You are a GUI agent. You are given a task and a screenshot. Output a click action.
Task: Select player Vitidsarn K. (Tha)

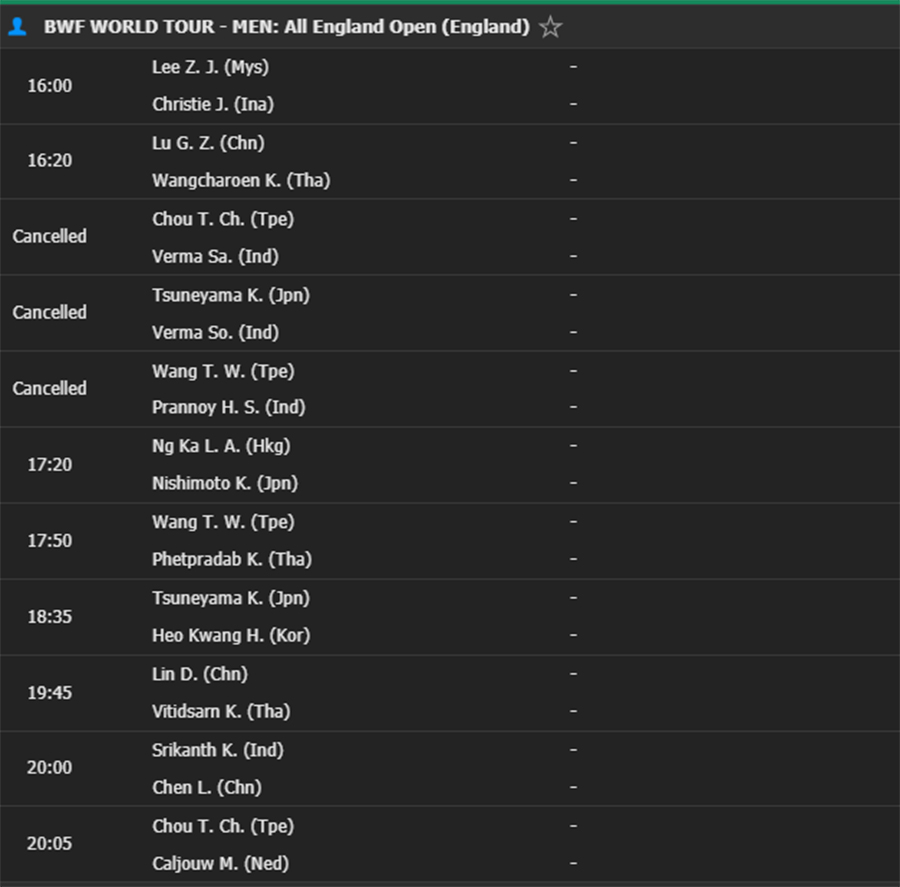pyautogui.click(x=221, y=711)
